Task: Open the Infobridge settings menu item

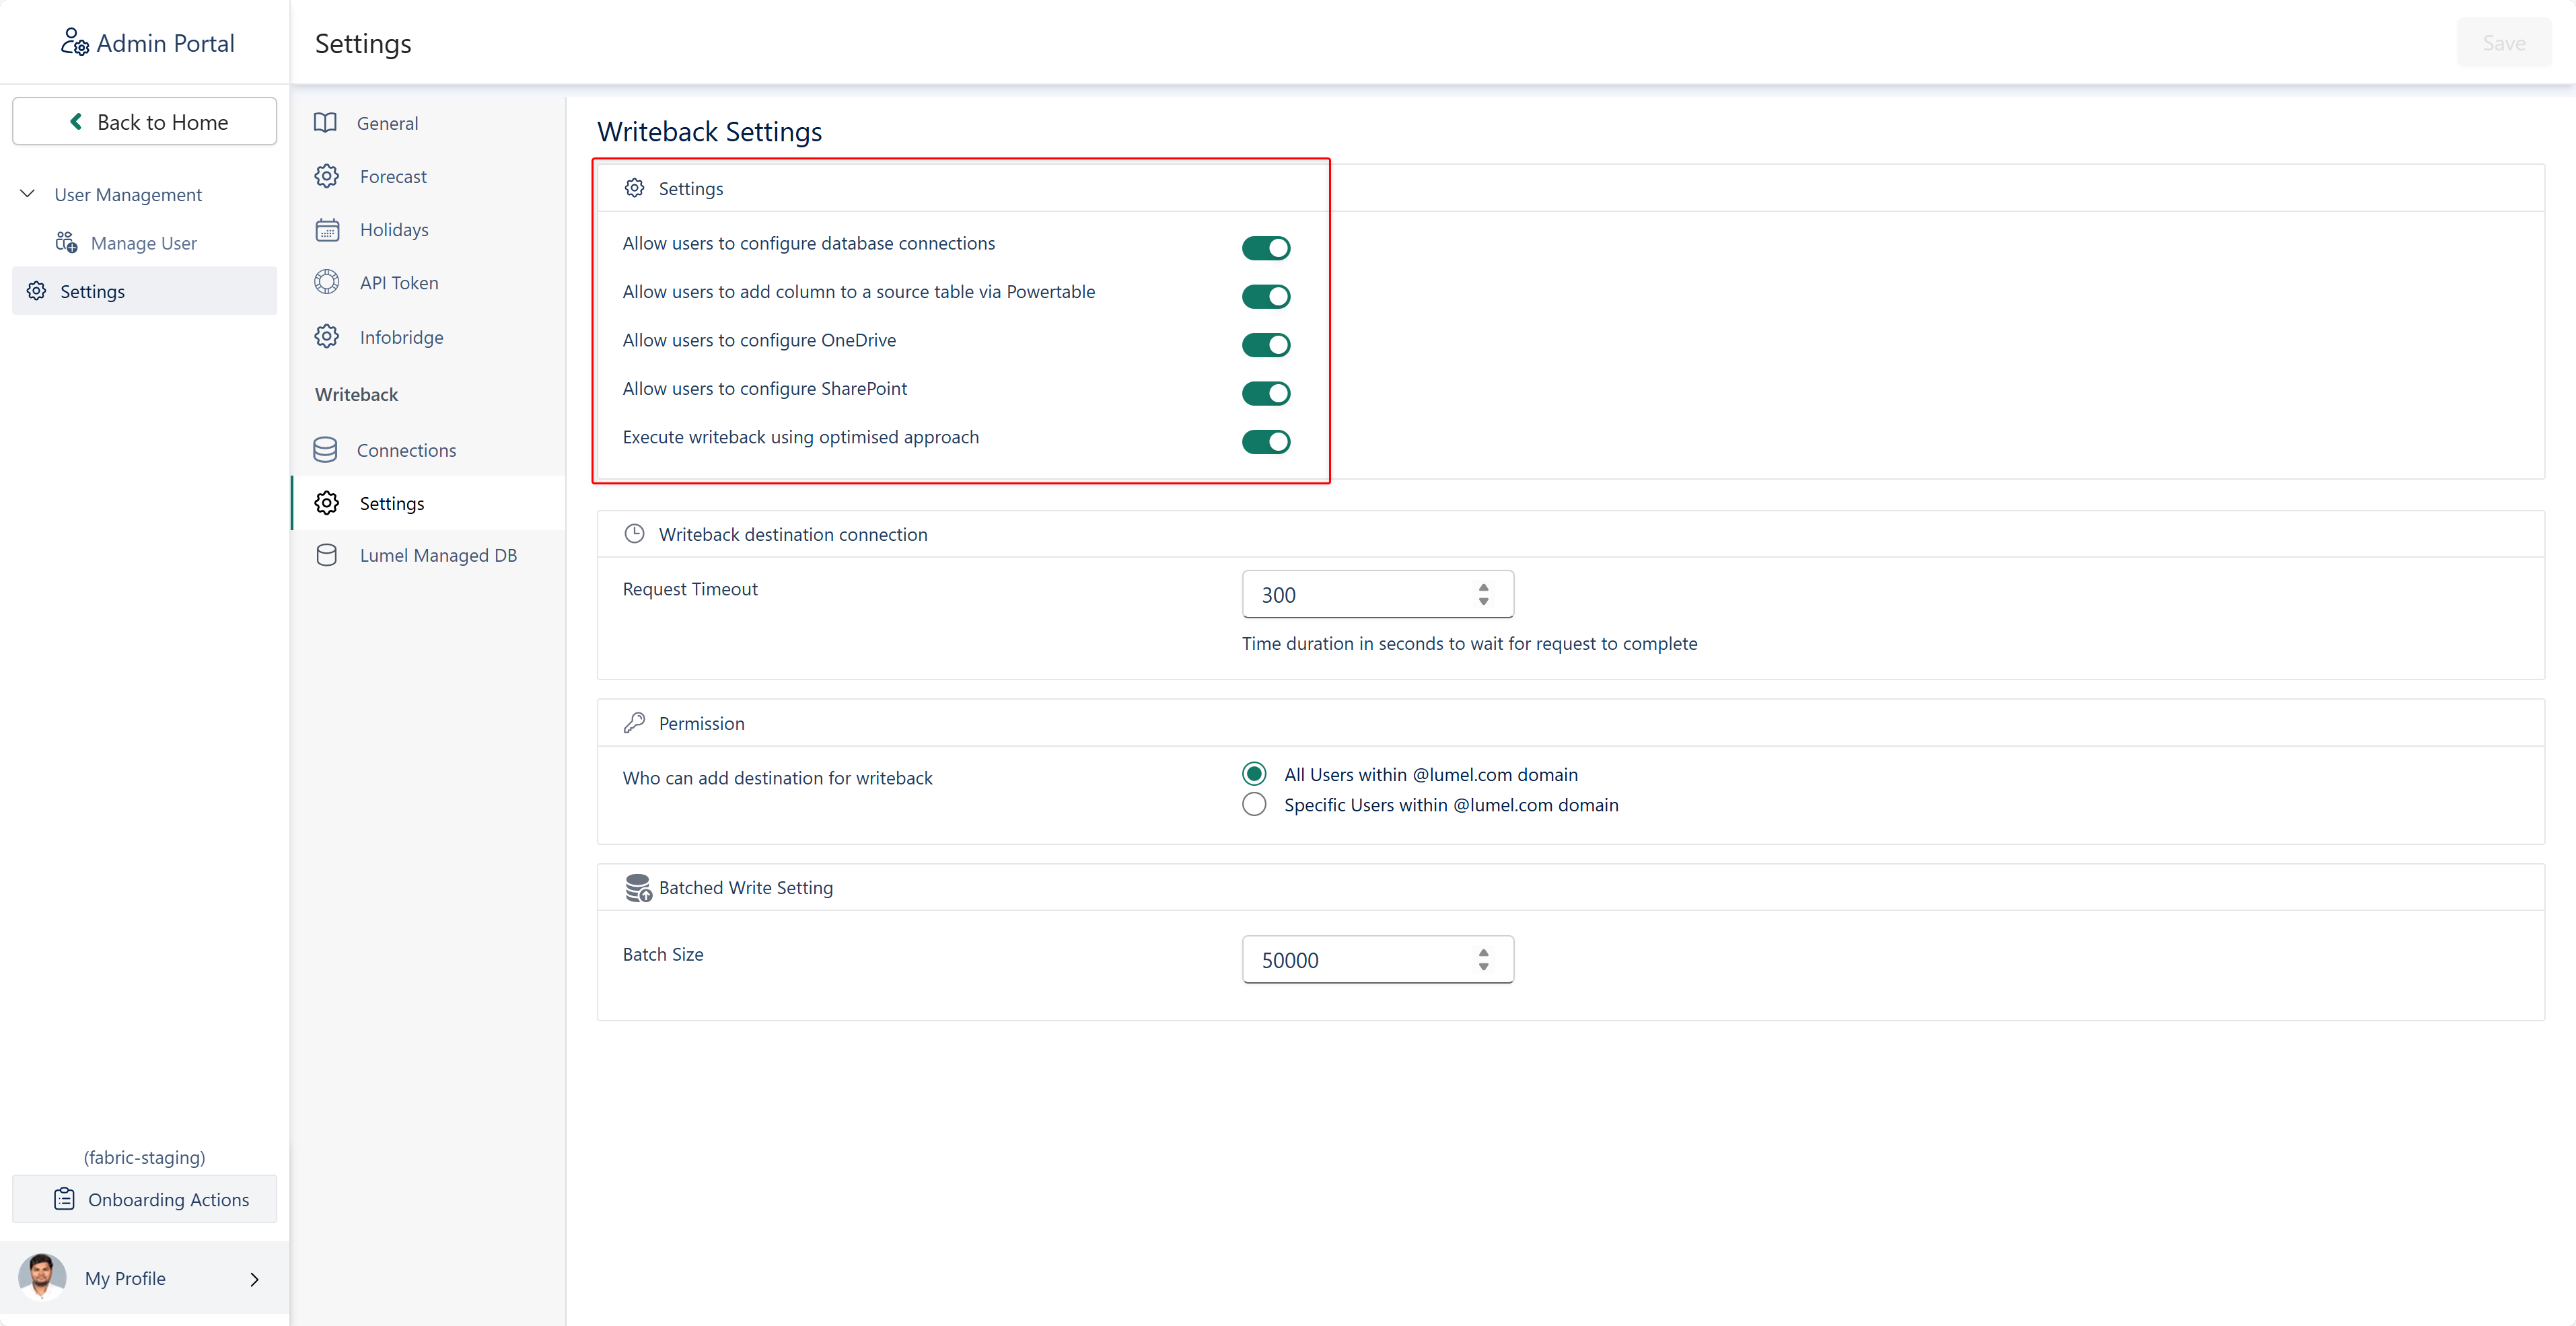Action: (400, 338)
